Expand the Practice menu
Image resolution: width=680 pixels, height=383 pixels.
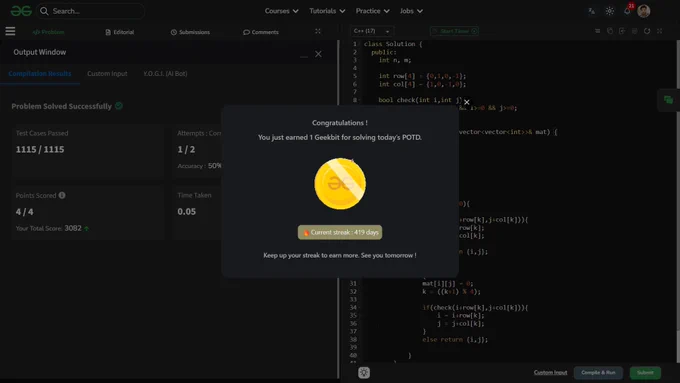coord(373,11)
